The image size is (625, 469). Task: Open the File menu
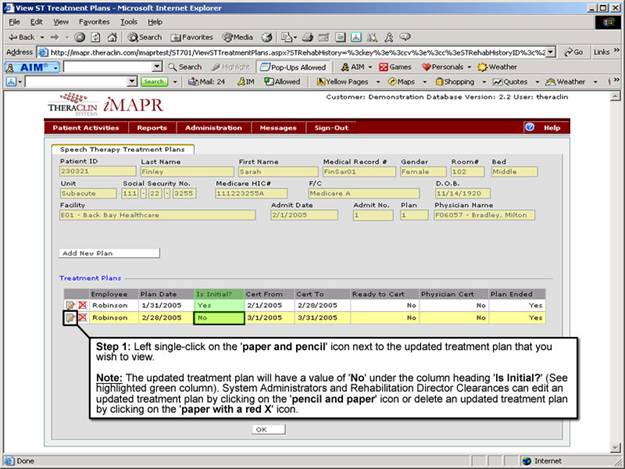(x=14, y=22)
